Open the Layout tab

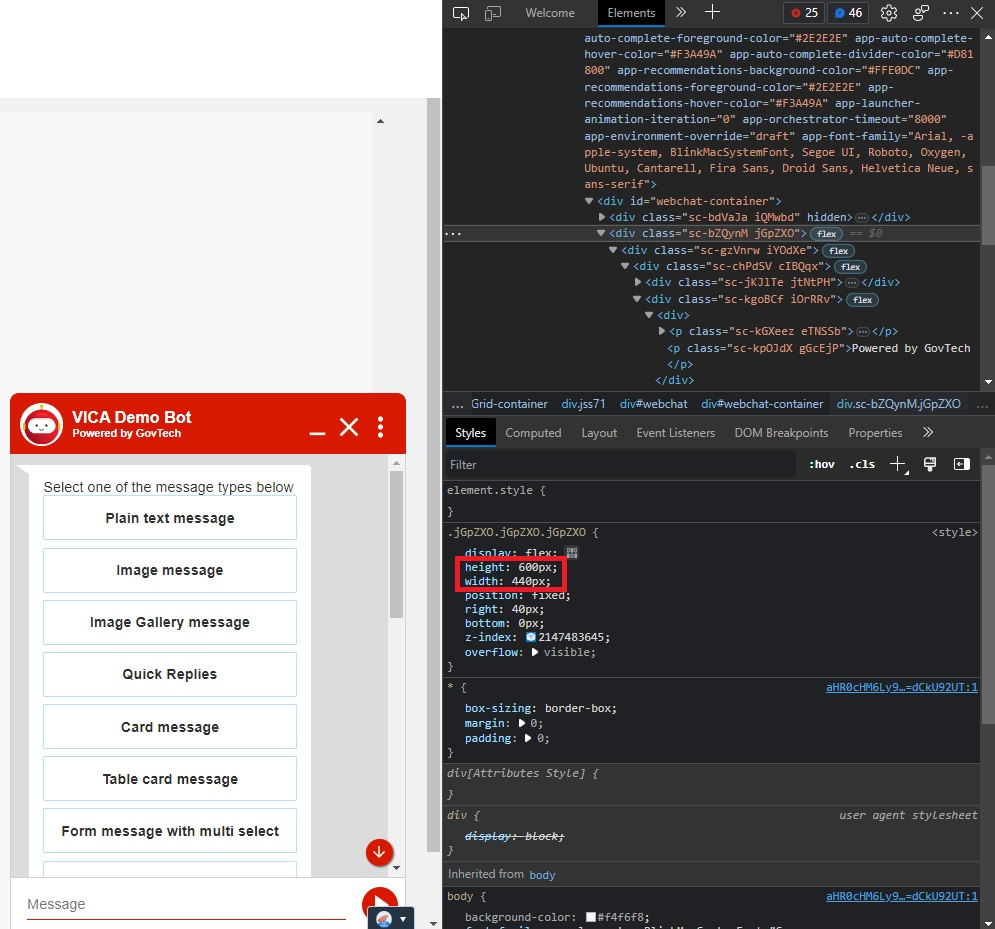click(x=599, y=433)
